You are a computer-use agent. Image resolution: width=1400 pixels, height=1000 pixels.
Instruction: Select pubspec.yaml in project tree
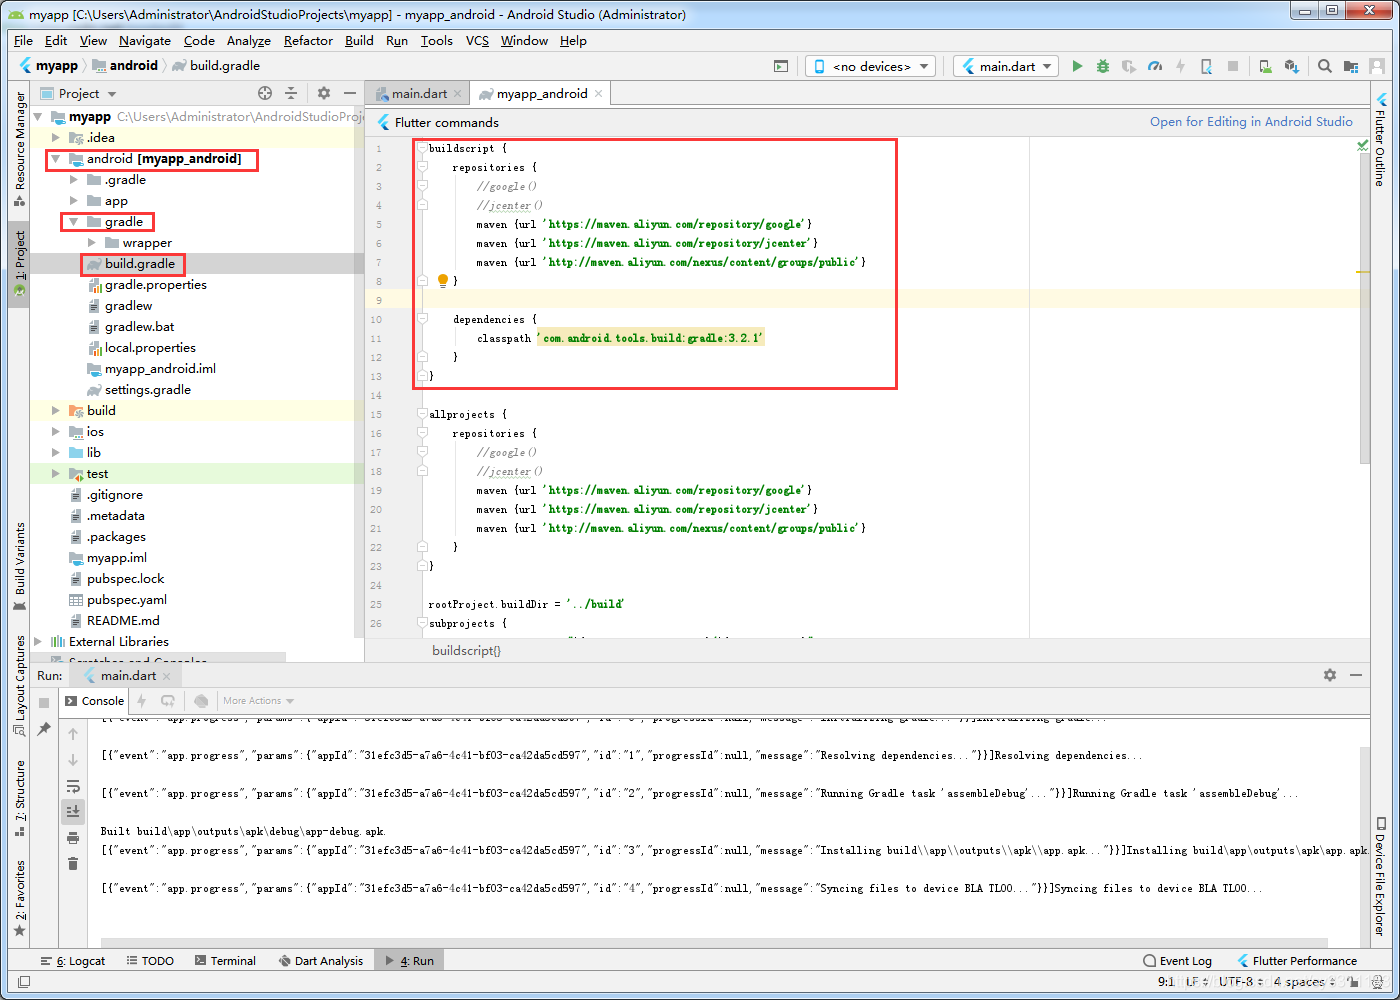click(x=126, y=600)
